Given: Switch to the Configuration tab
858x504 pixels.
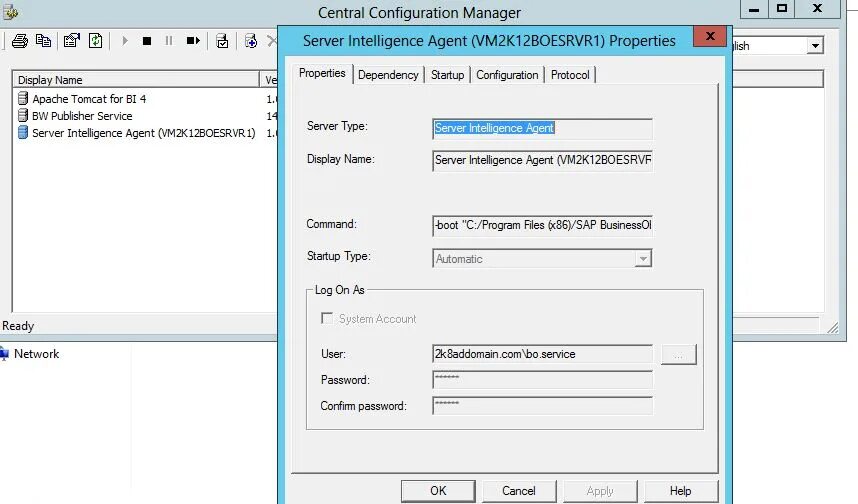Looking at the screenshot, I should pos(507,75).
